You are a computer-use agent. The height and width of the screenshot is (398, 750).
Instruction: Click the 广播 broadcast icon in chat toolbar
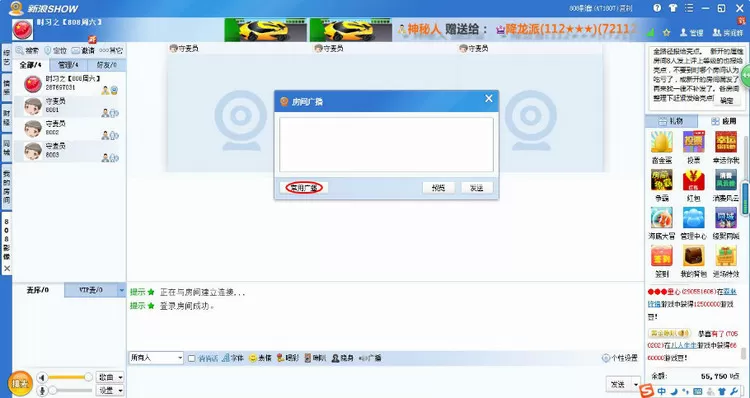coord(370,358)
